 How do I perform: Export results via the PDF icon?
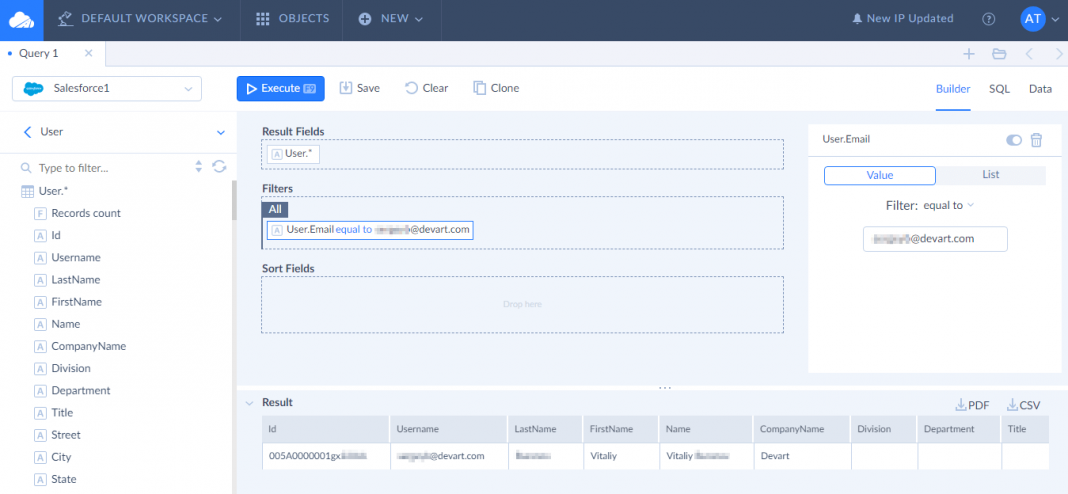click(972, 405)
